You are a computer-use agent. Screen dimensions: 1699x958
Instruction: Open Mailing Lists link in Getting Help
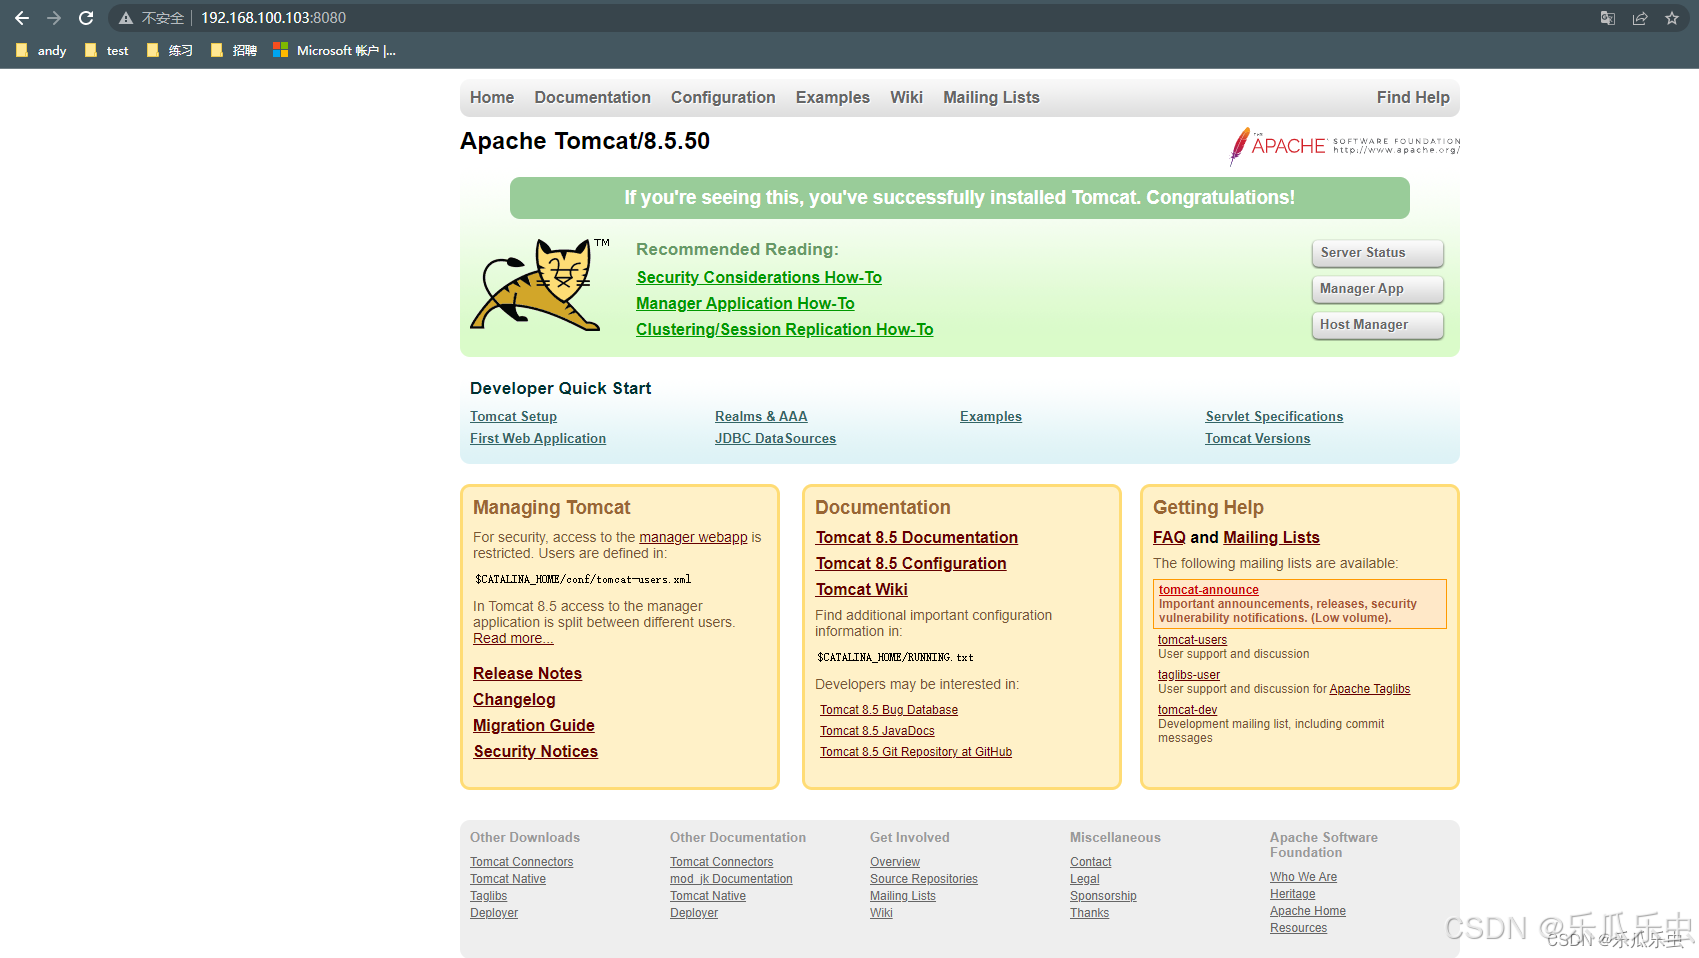coord(1271,537)
